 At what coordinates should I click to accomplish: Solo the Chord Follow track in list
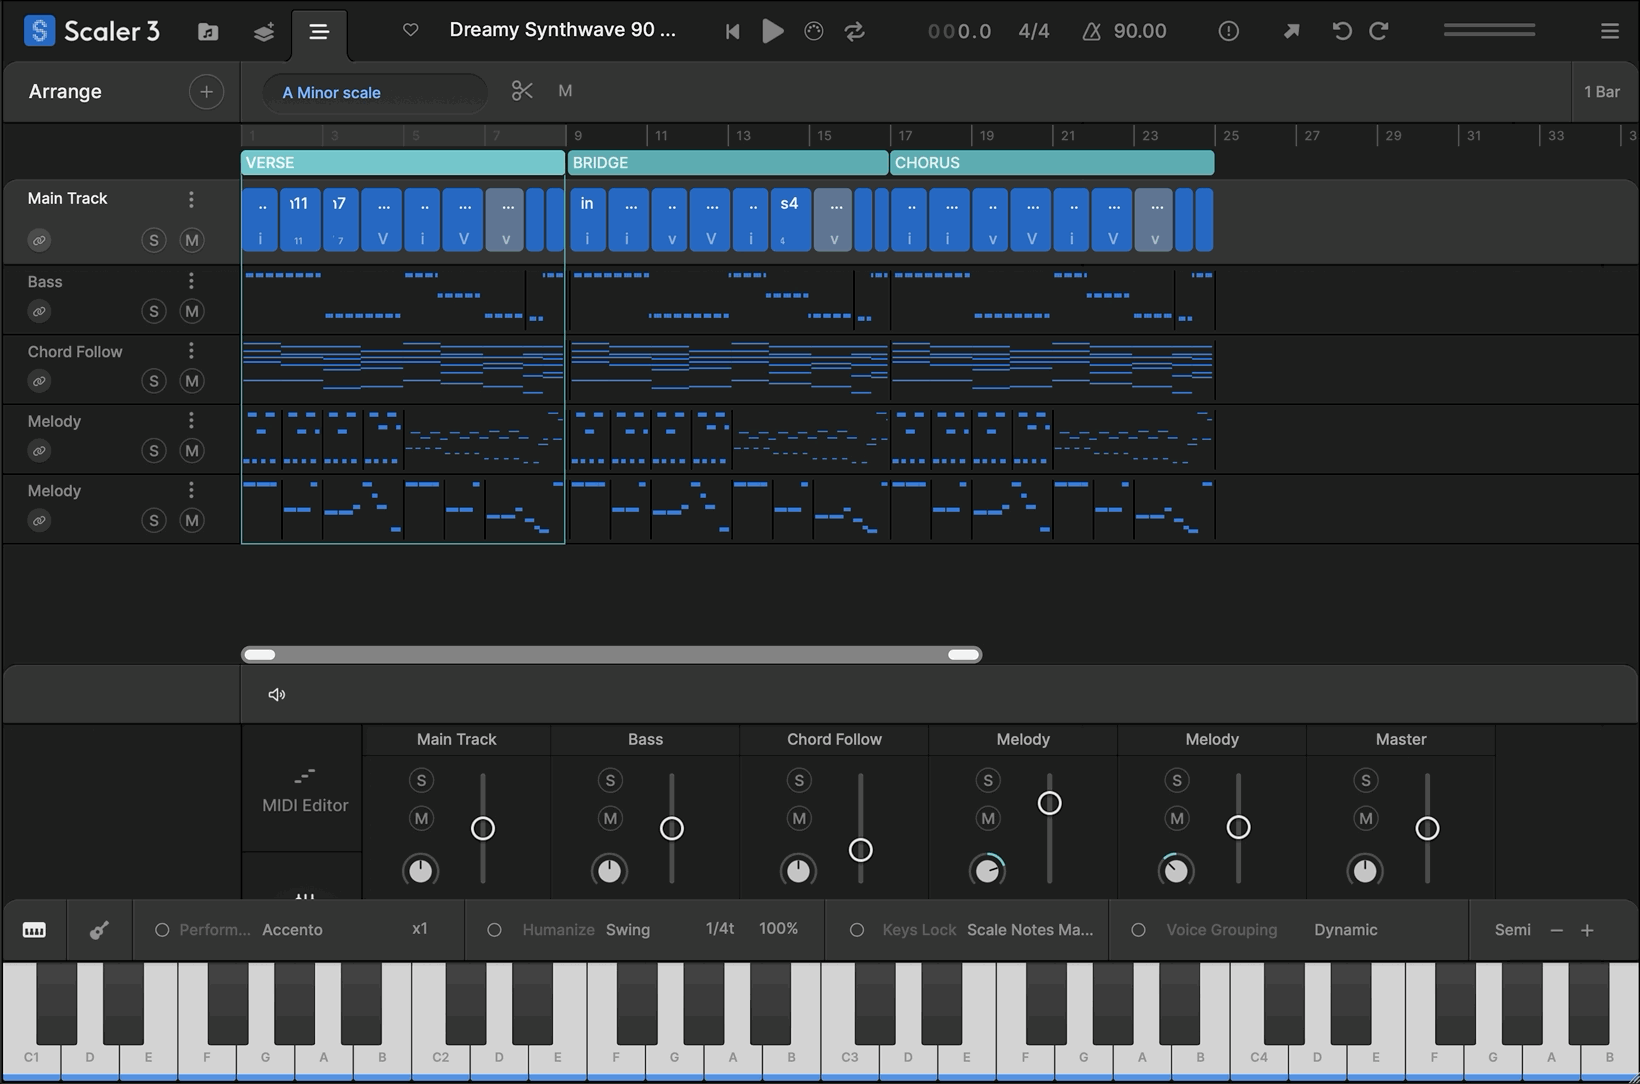click(x=153, y=381)
